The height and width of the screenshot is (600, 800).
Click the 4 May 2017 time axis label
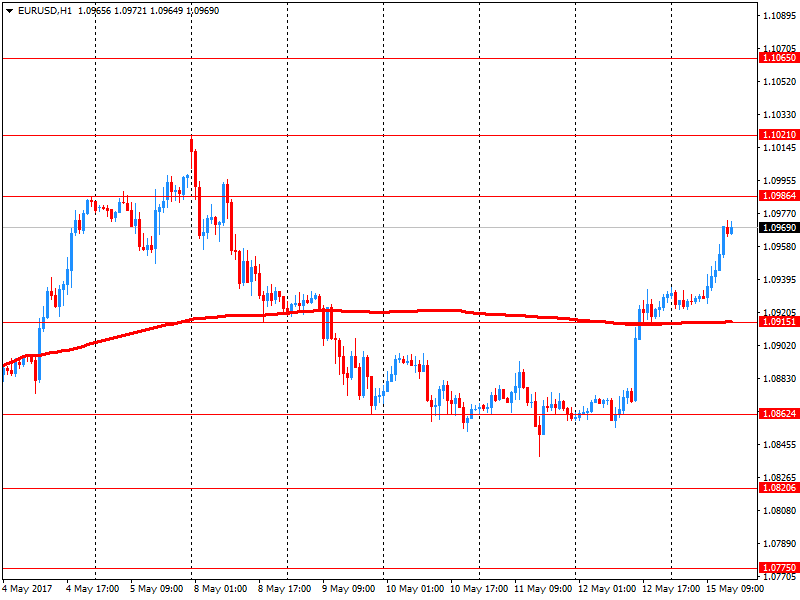(27, 589)
